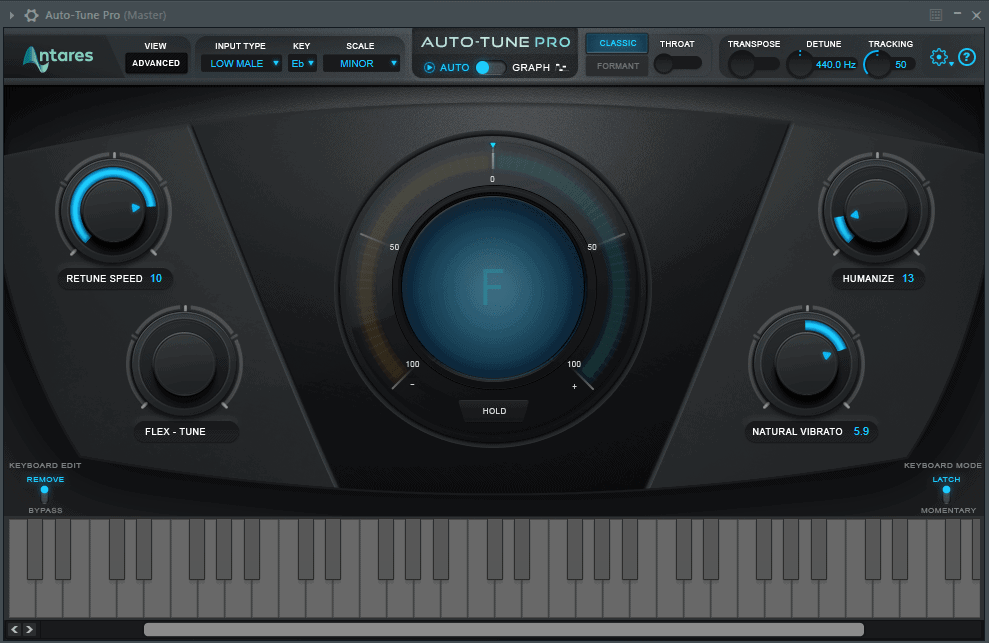989x643 pixels.
Task: Switch to the CLASSIC tab
Action: pos(616,43)
